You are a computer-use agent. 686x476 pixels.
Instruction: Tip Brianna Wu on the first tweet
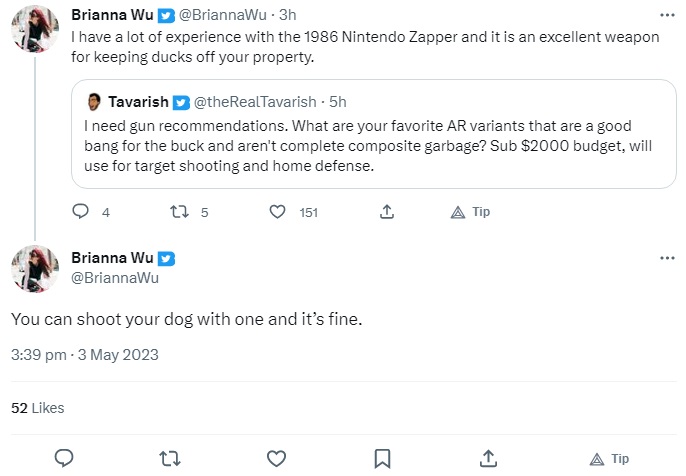[470, 212]
